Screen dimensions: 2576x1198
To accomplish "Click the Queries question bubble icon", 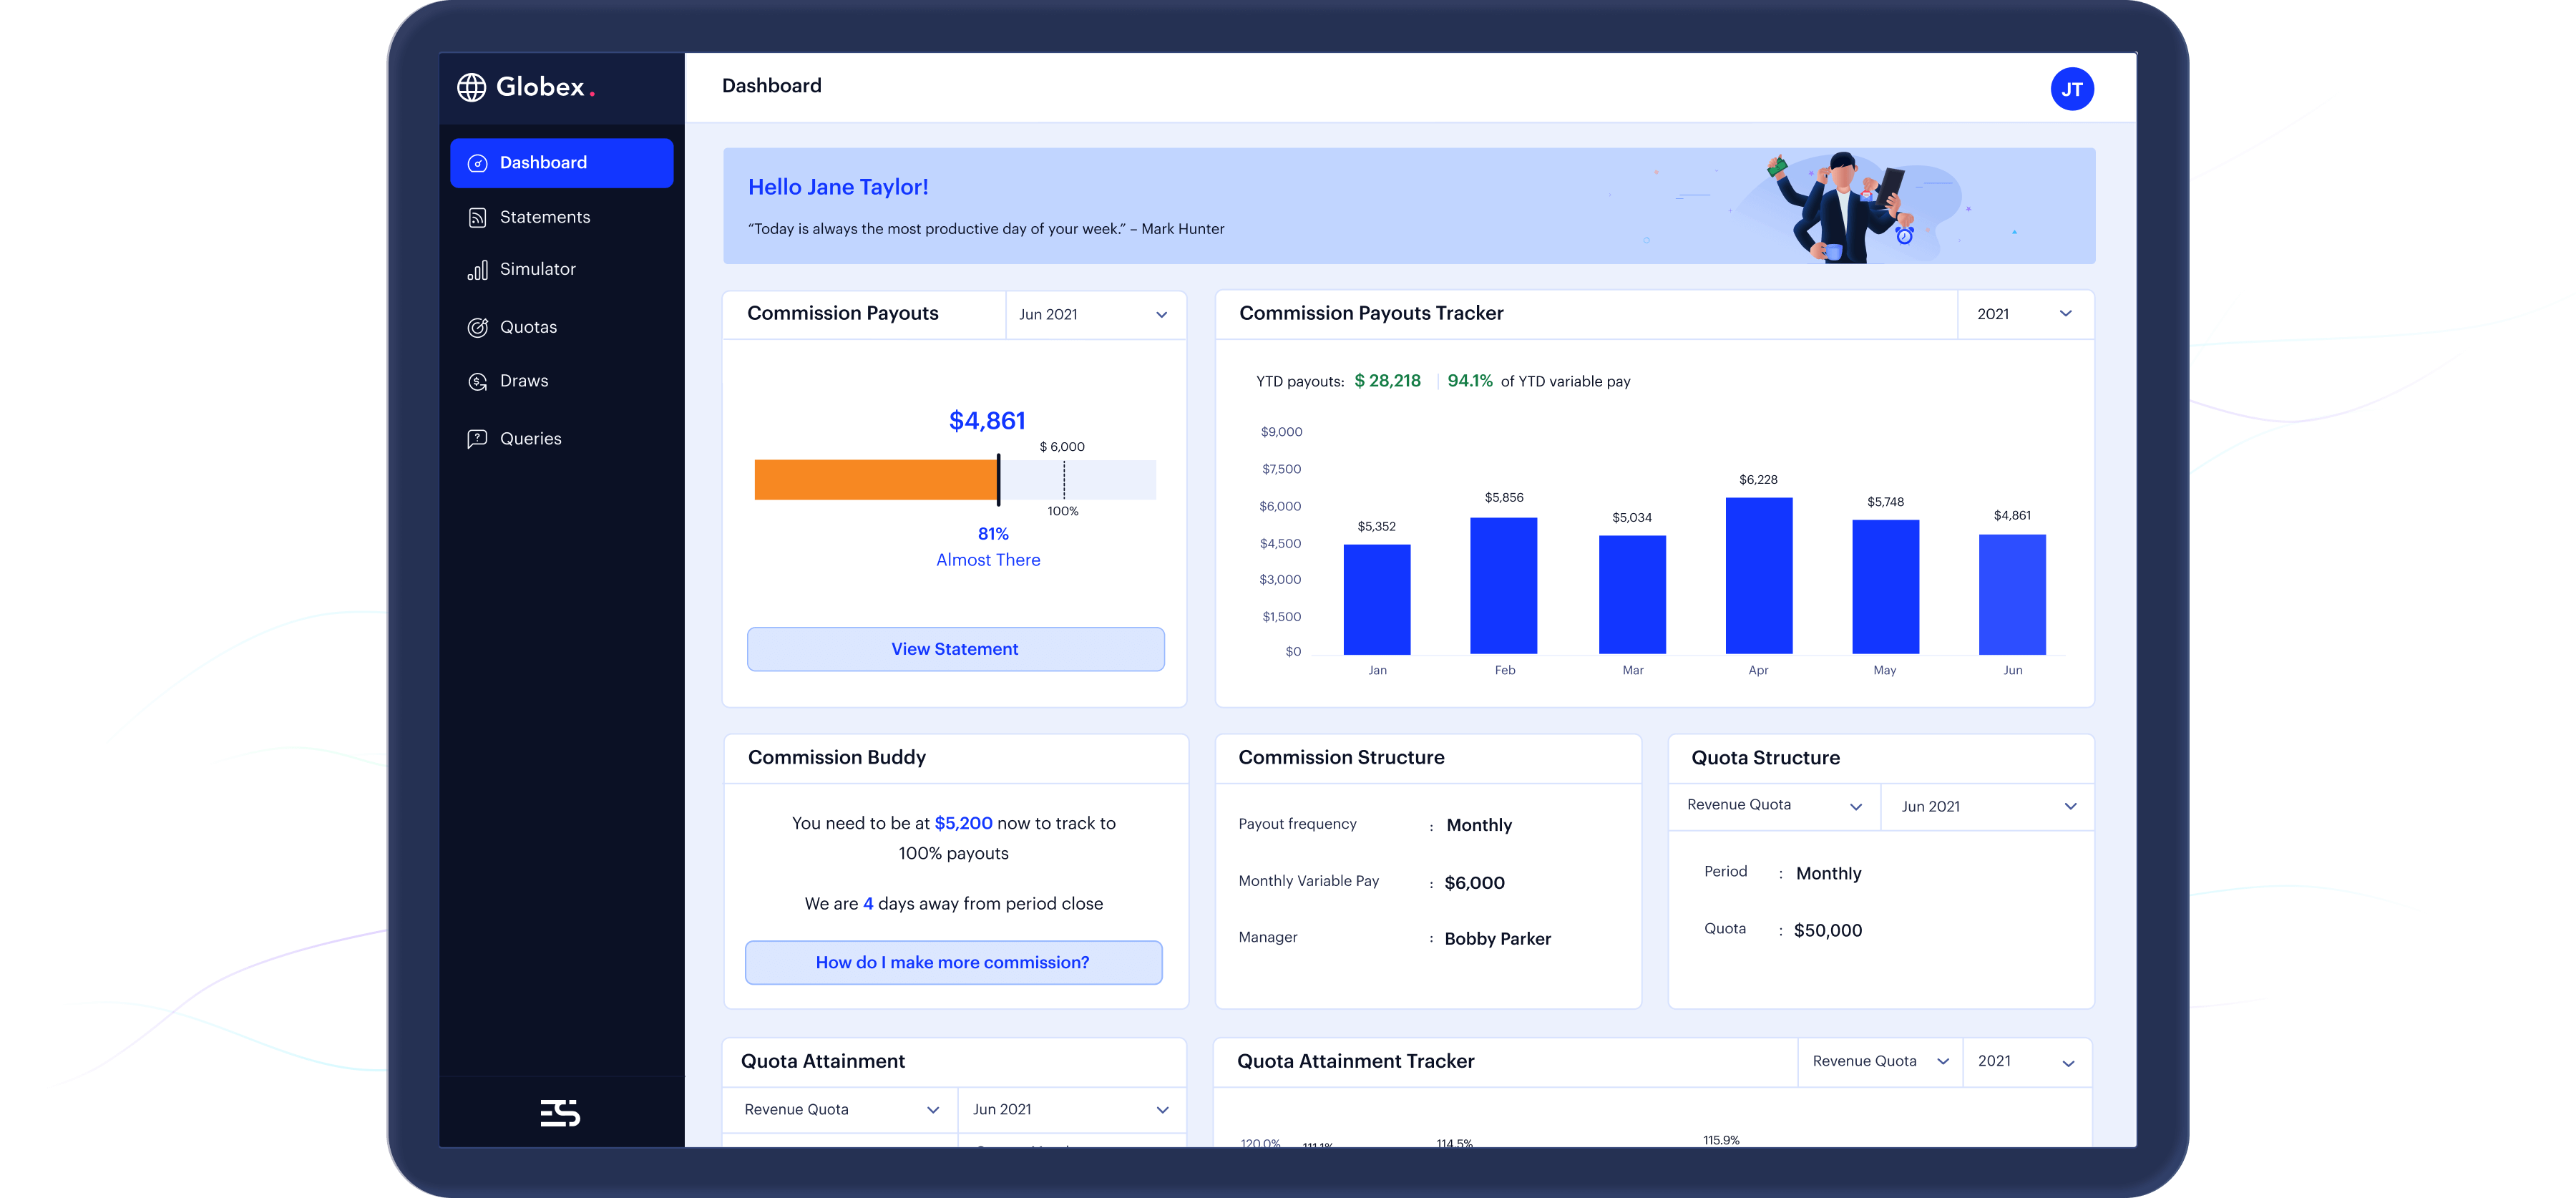I will click(478, 439).
